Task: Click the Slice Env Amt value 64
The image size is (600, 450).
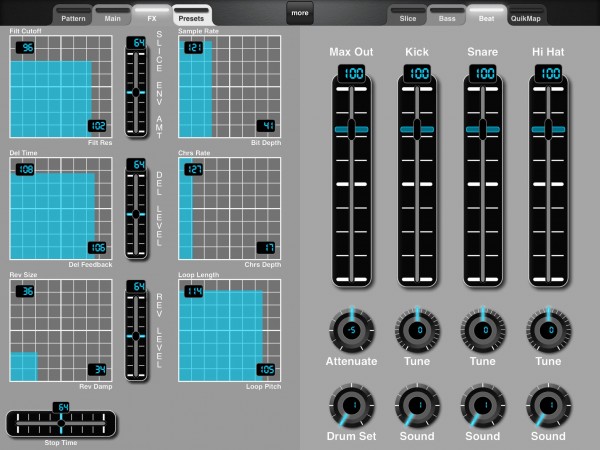Action: pos(136,42)
